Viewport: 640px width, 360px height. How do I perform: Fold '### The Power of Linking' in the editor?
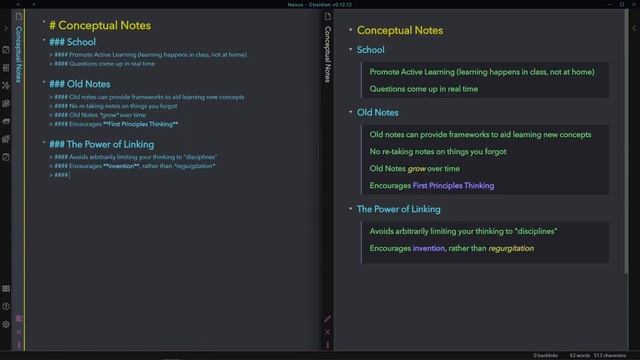pos(44,142)
